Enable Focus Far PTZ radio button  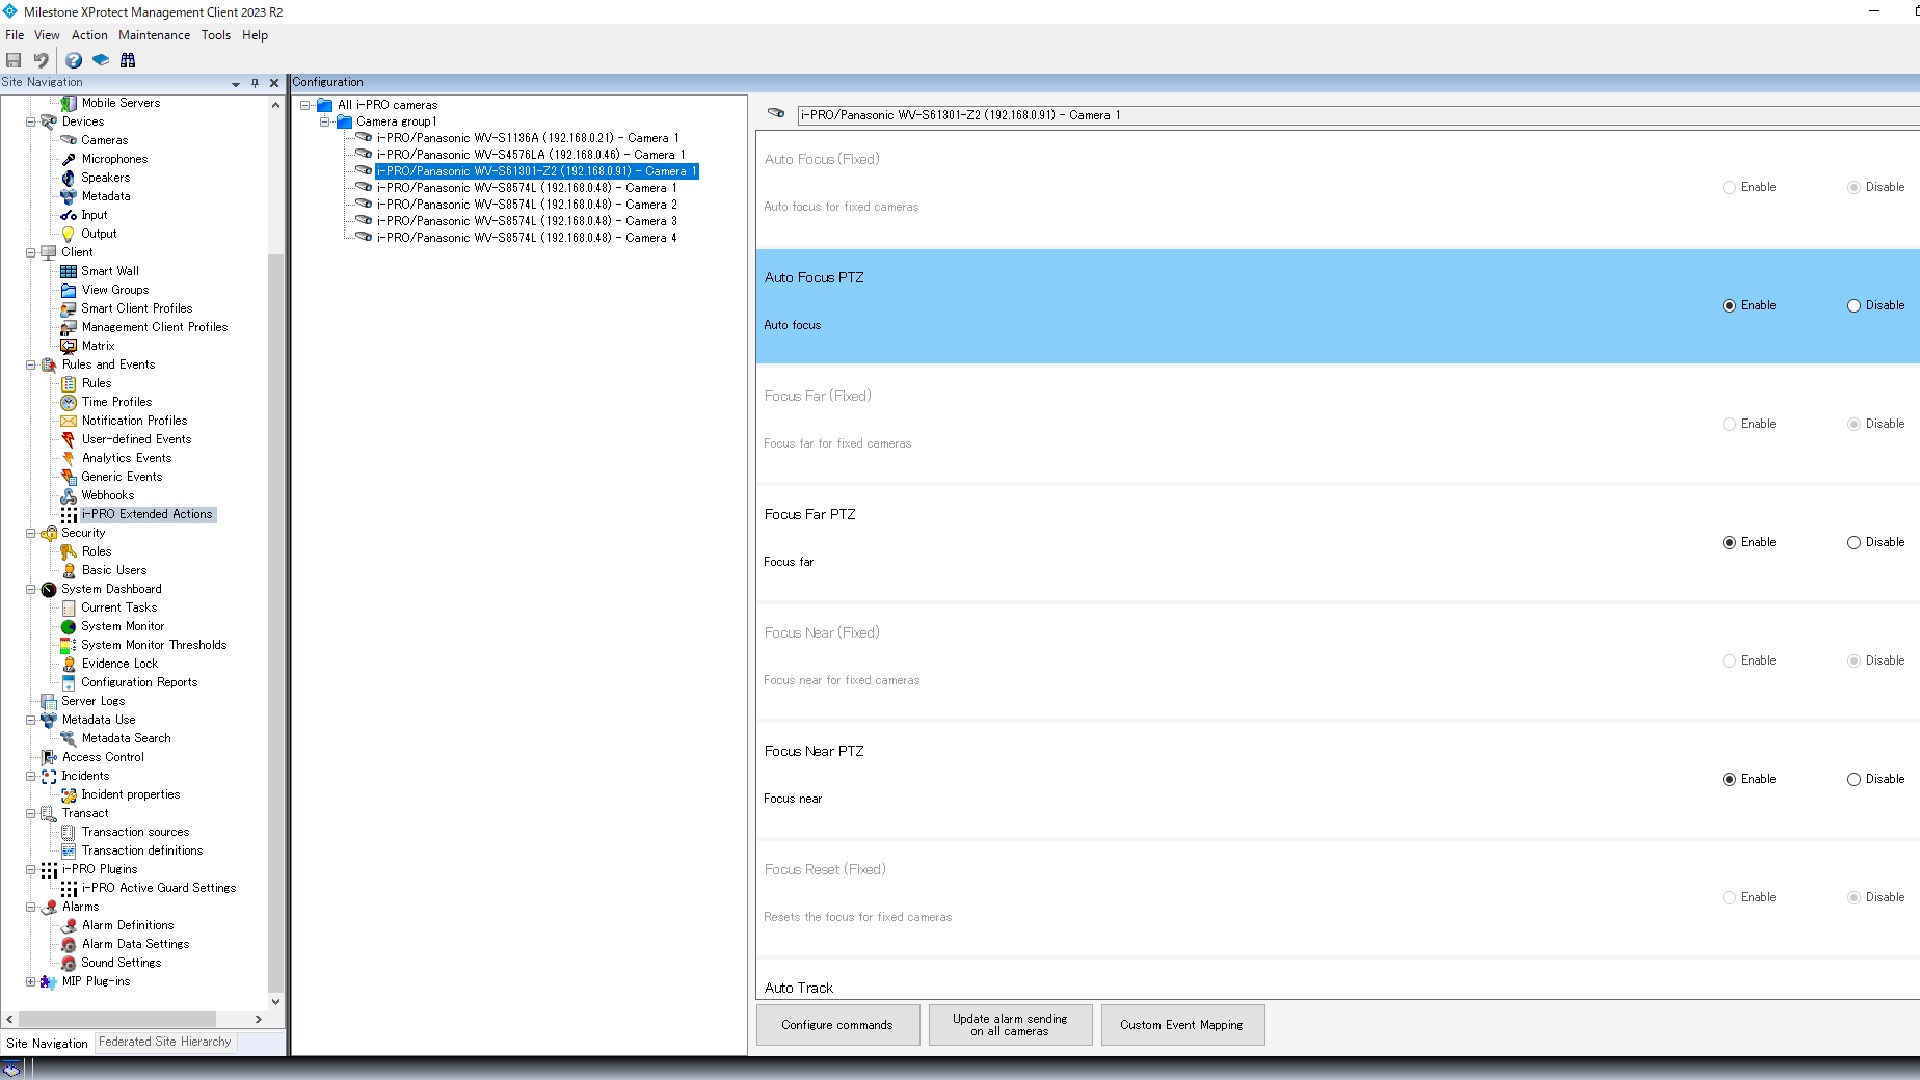[1729, 543]
